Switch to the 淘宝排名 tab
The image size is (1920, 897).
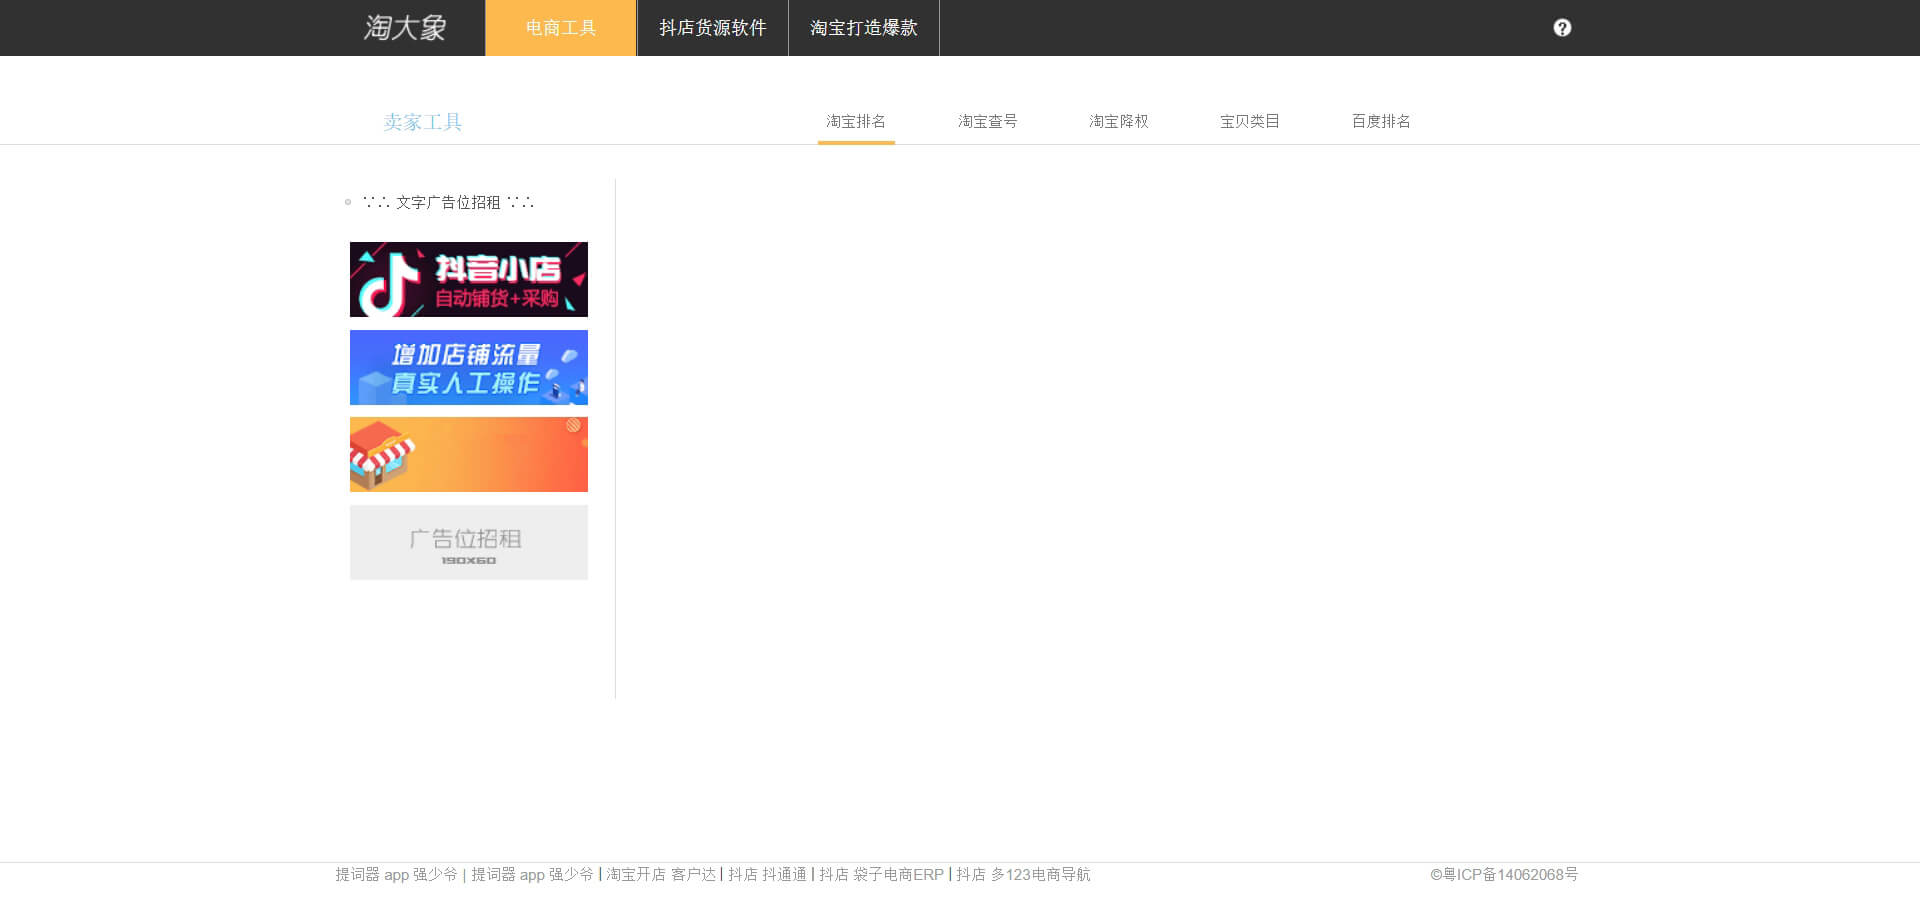(856, 121)
